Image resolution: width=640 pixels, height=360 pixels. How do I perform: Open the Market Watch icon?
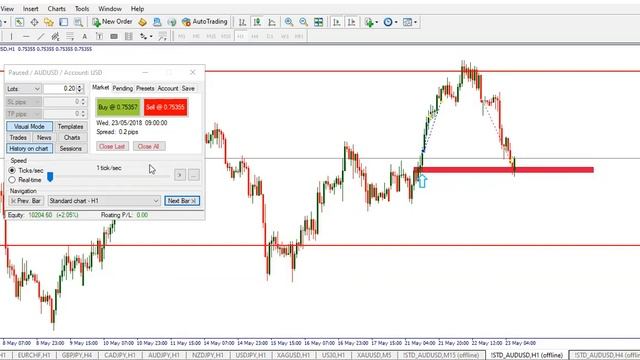[20, 22]
